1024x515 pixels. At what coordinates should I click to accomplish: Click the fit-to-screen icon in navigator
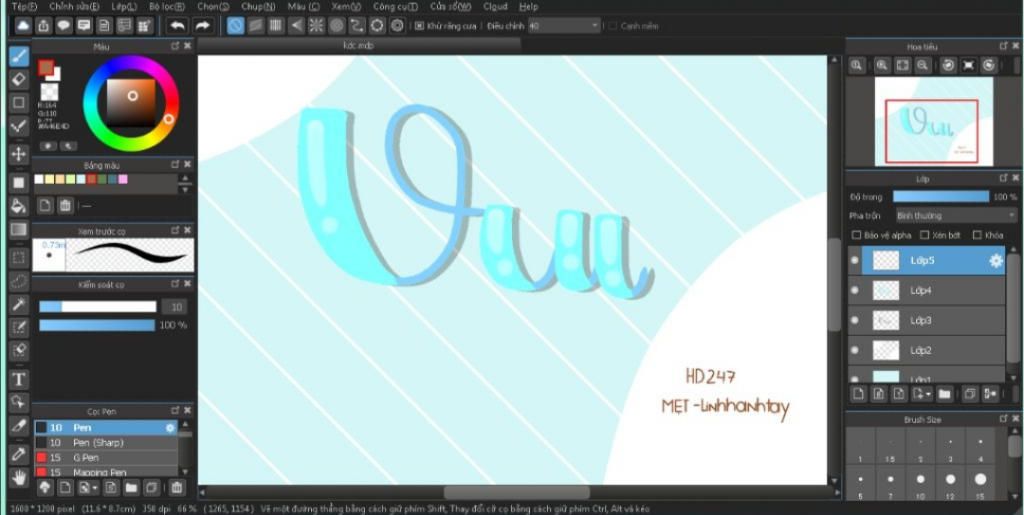pos(903,65)
